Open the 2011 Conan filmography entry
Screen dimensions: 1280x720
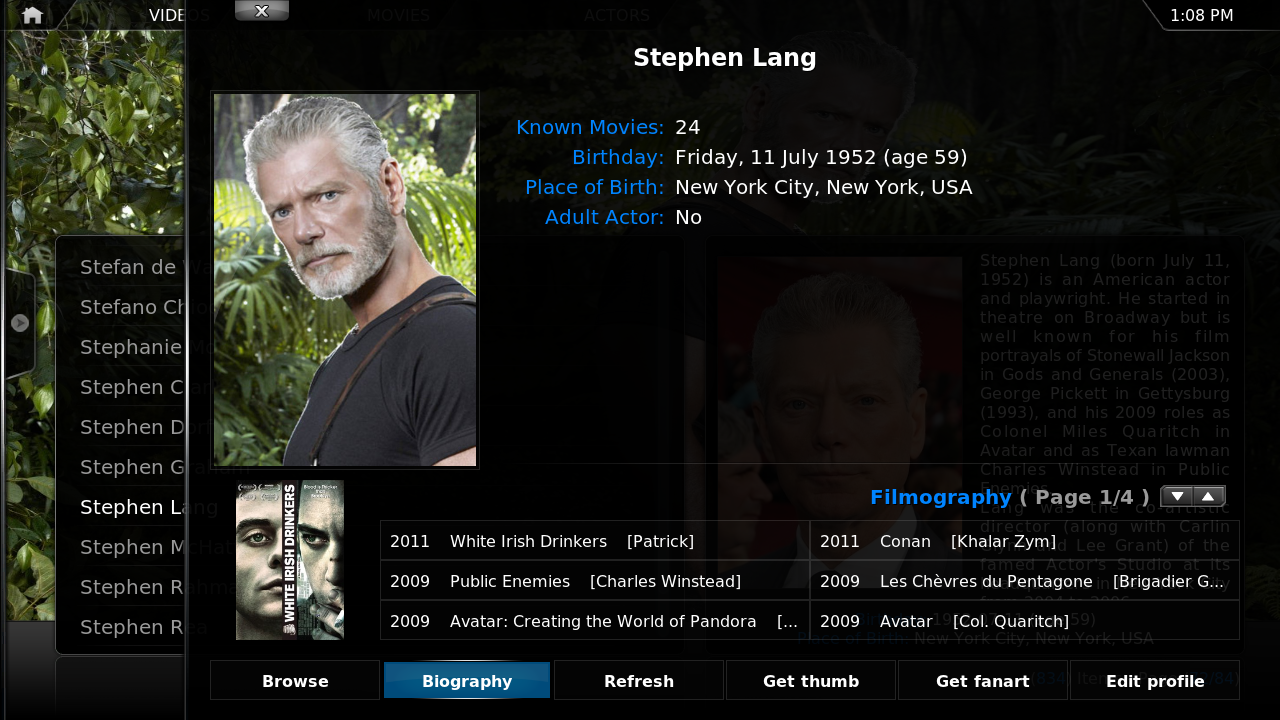(x=1025, y=541)
